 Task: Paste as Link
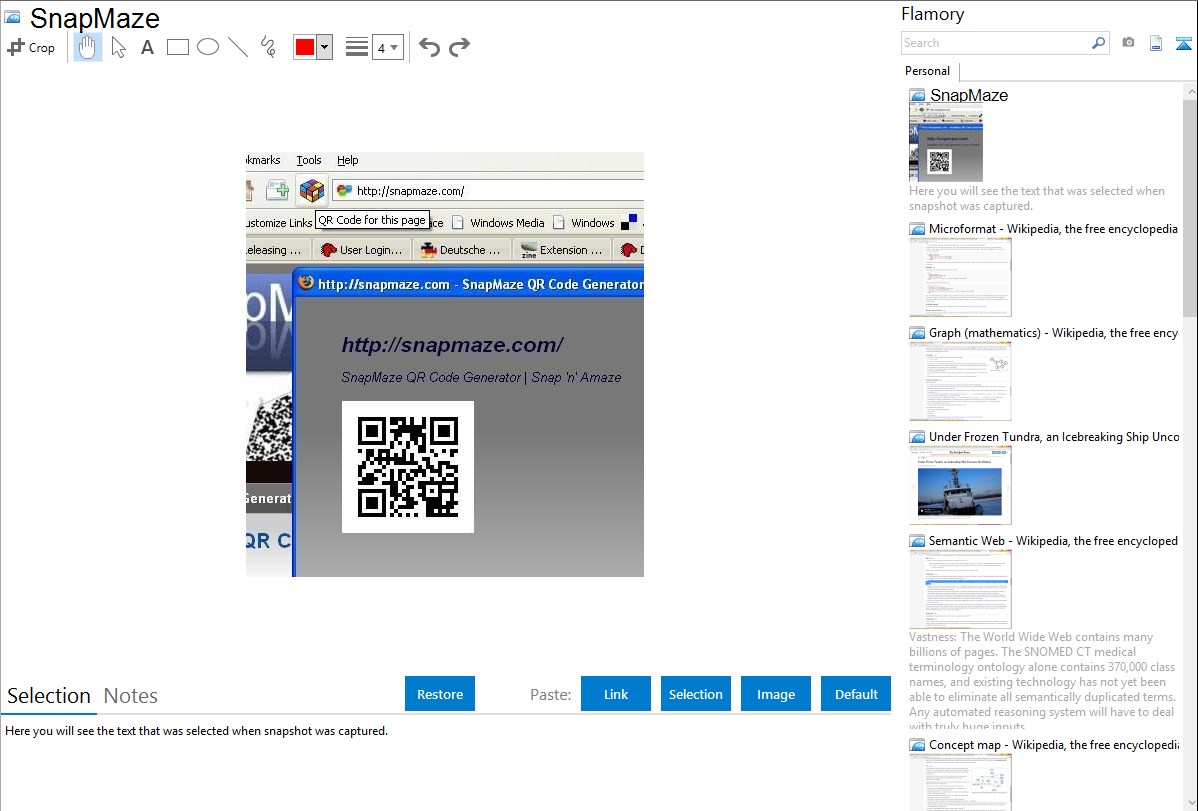[x=616, y=694]
